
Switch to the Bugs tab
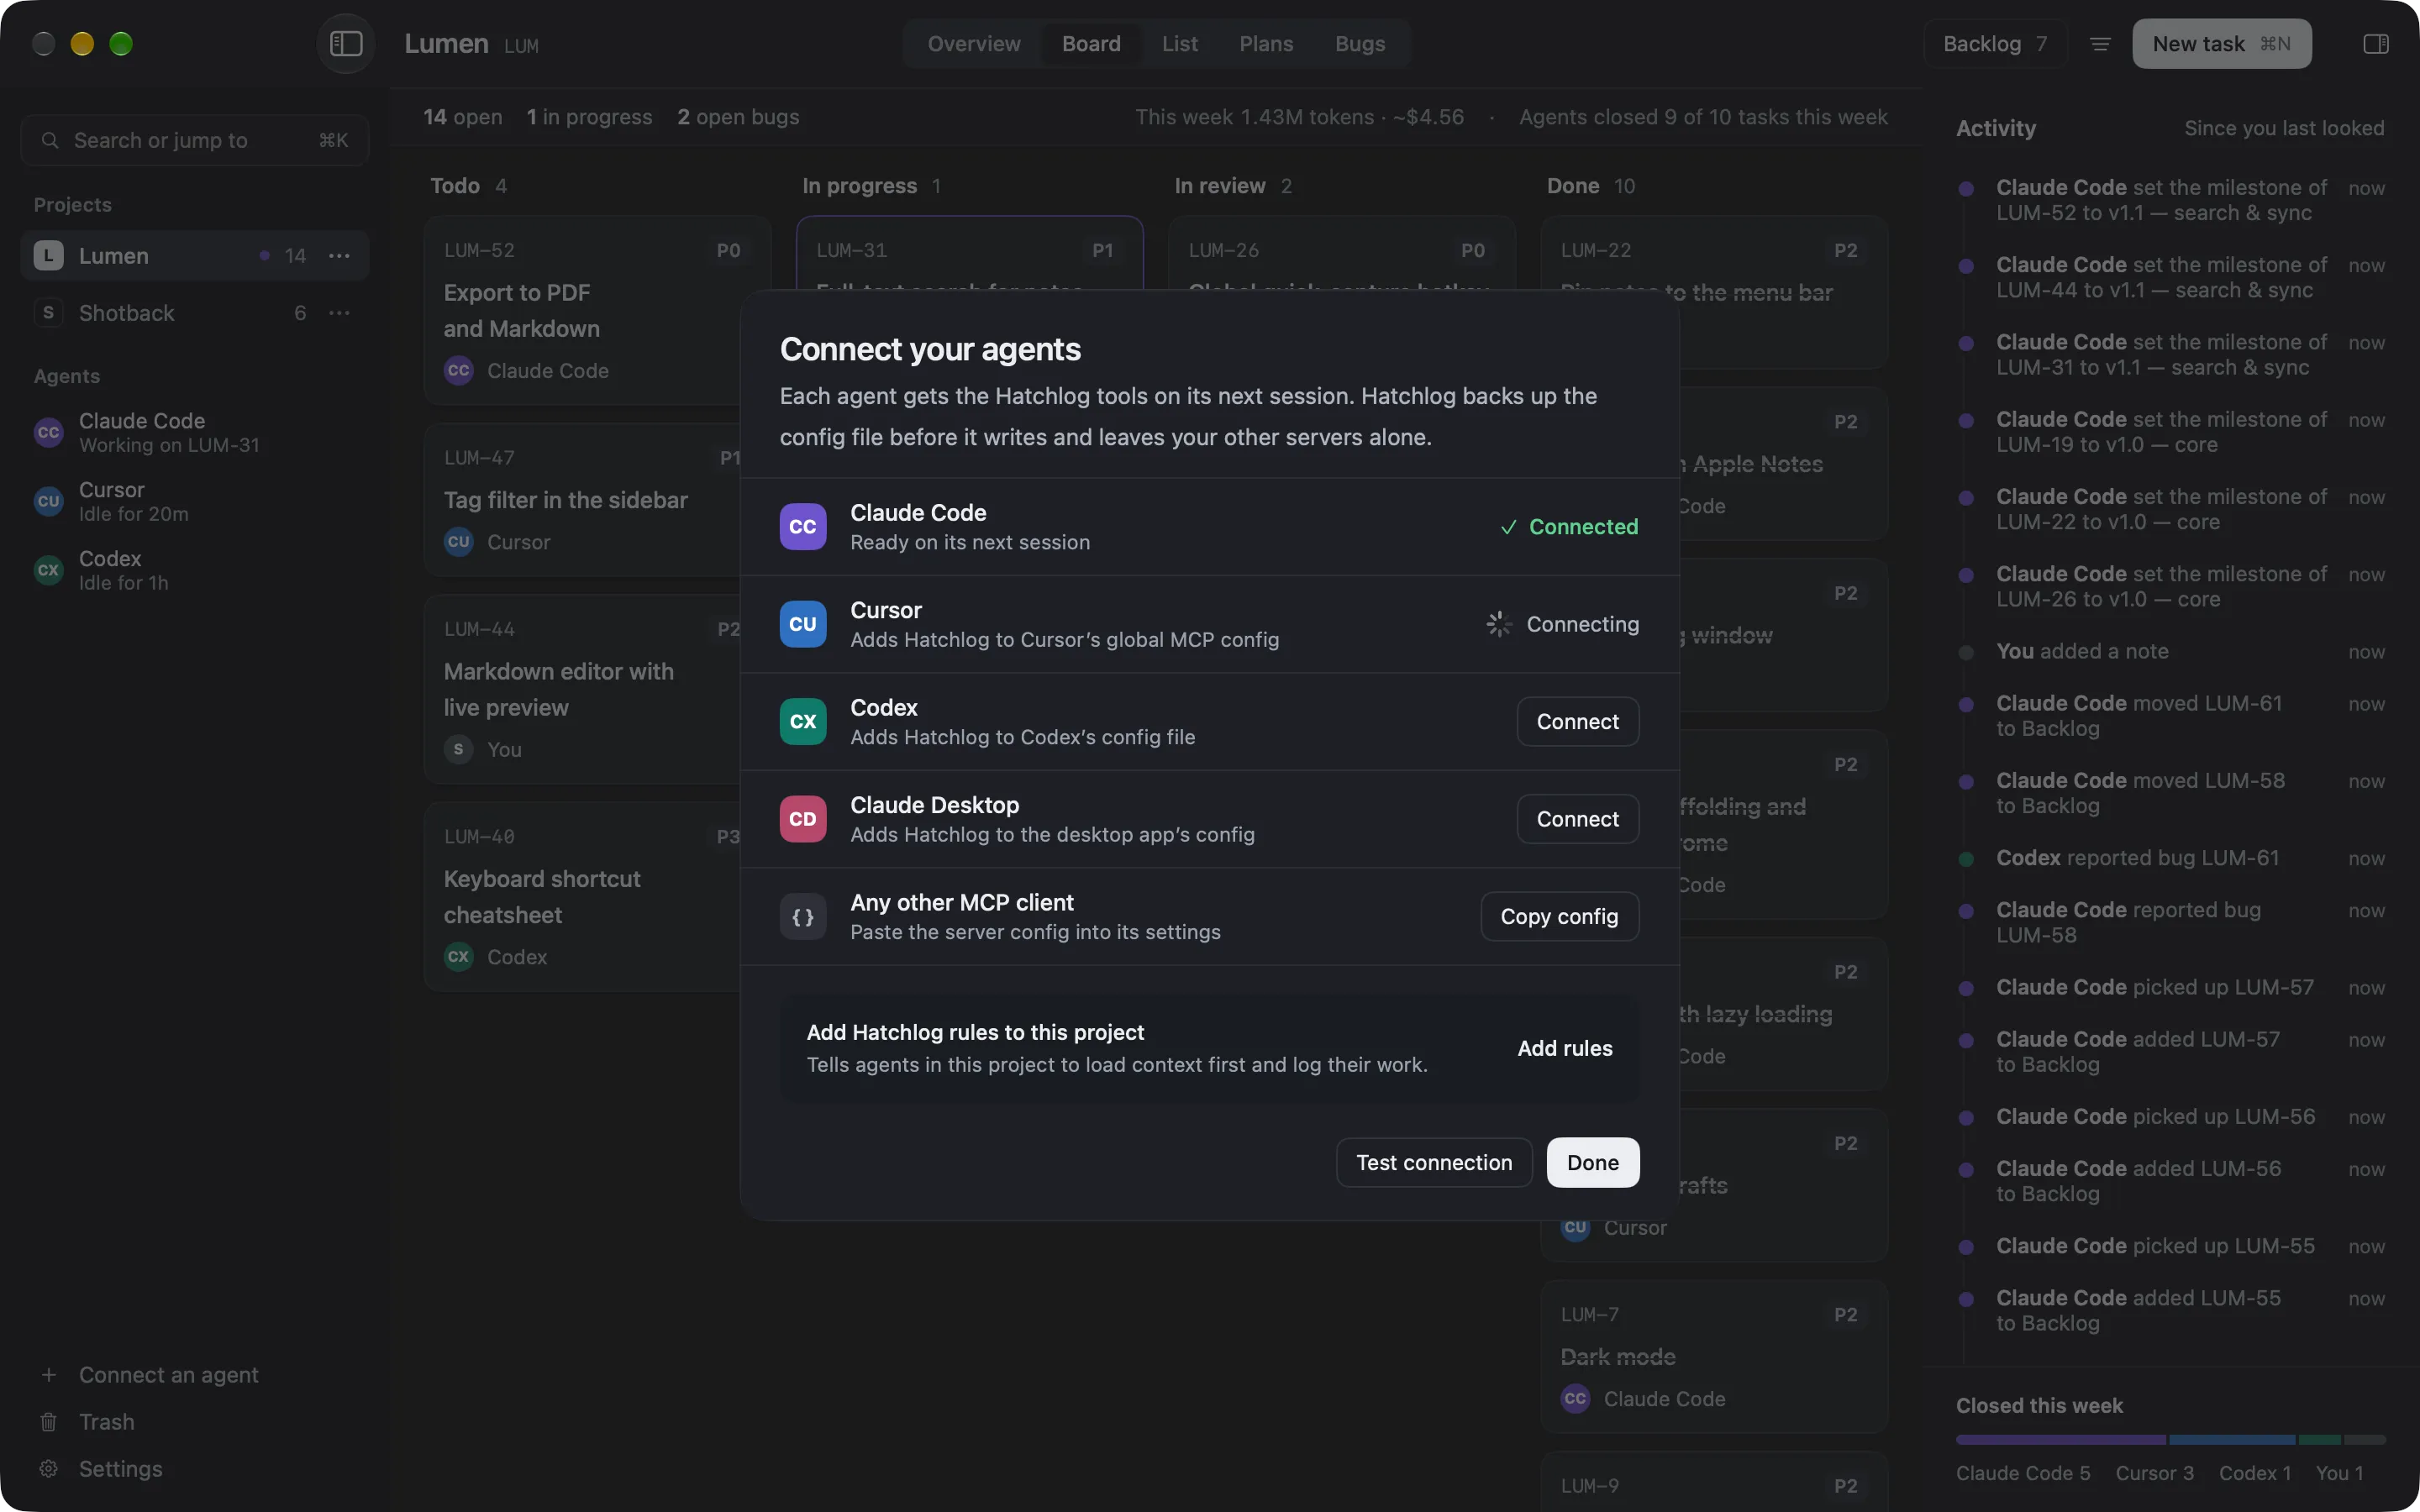tap(1360, 44)
